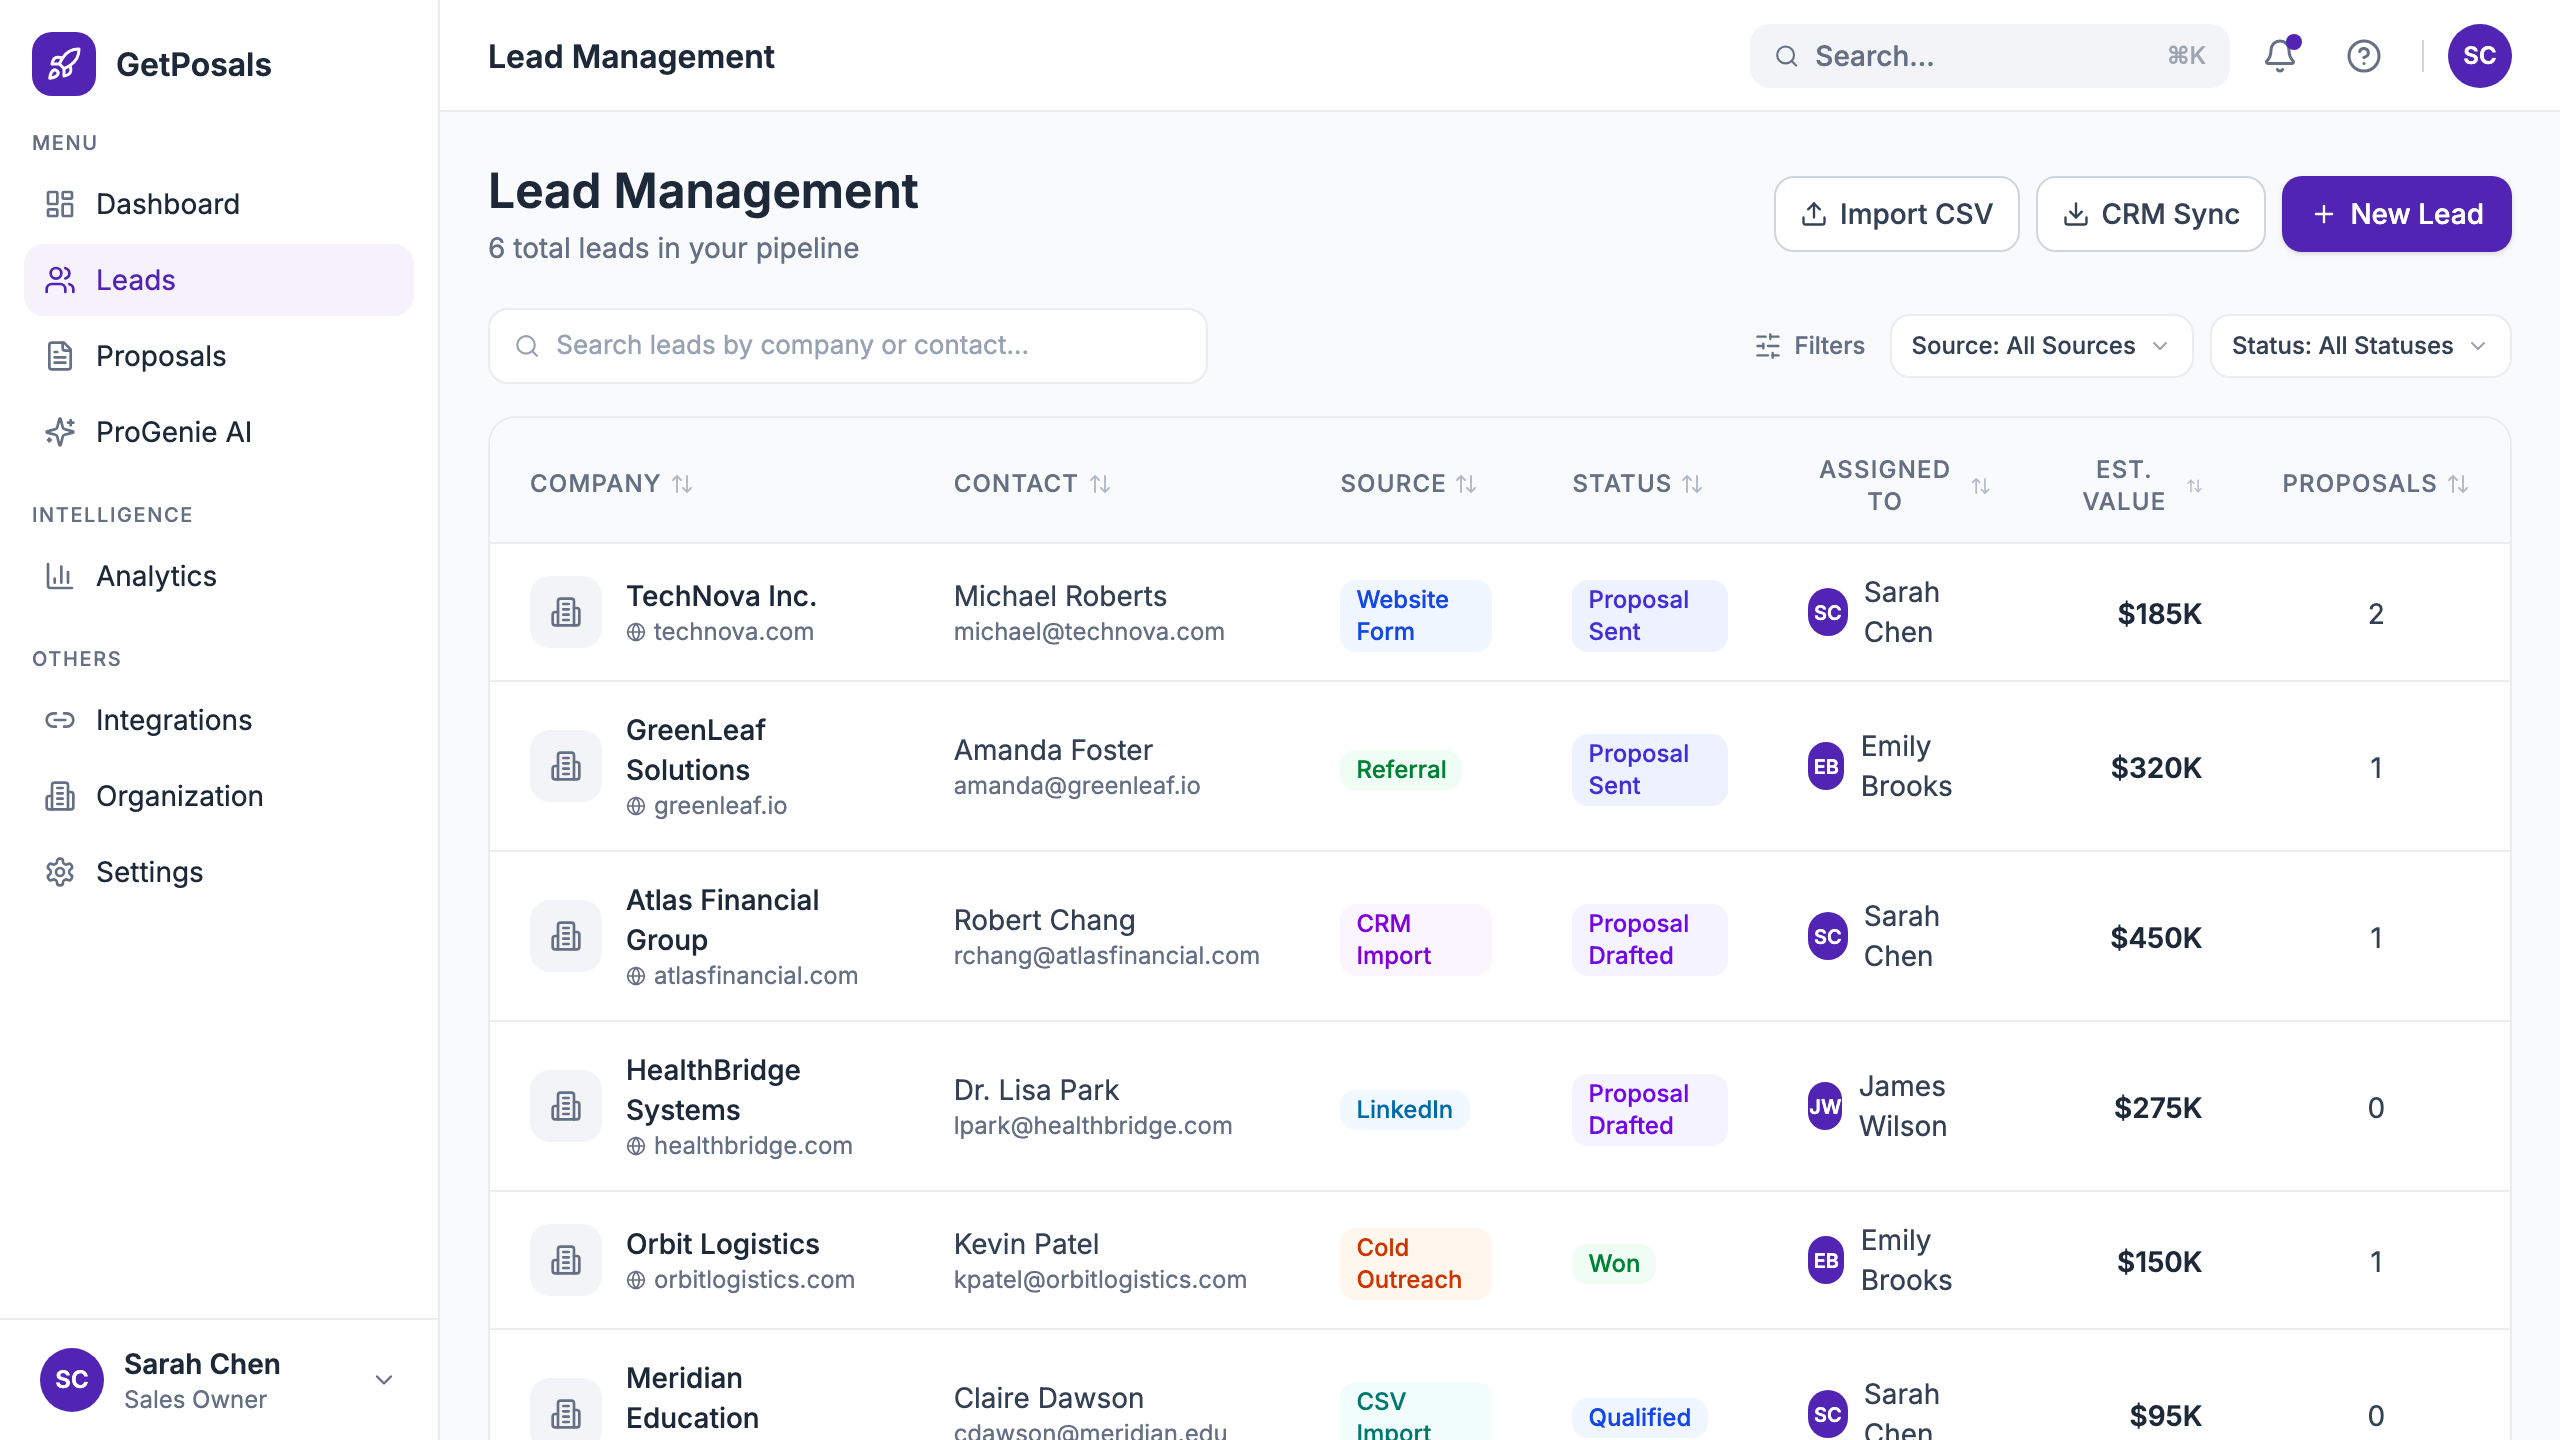Open the atlasfinancial.com website link
Screen dimensions: 2560x1440
756,976
